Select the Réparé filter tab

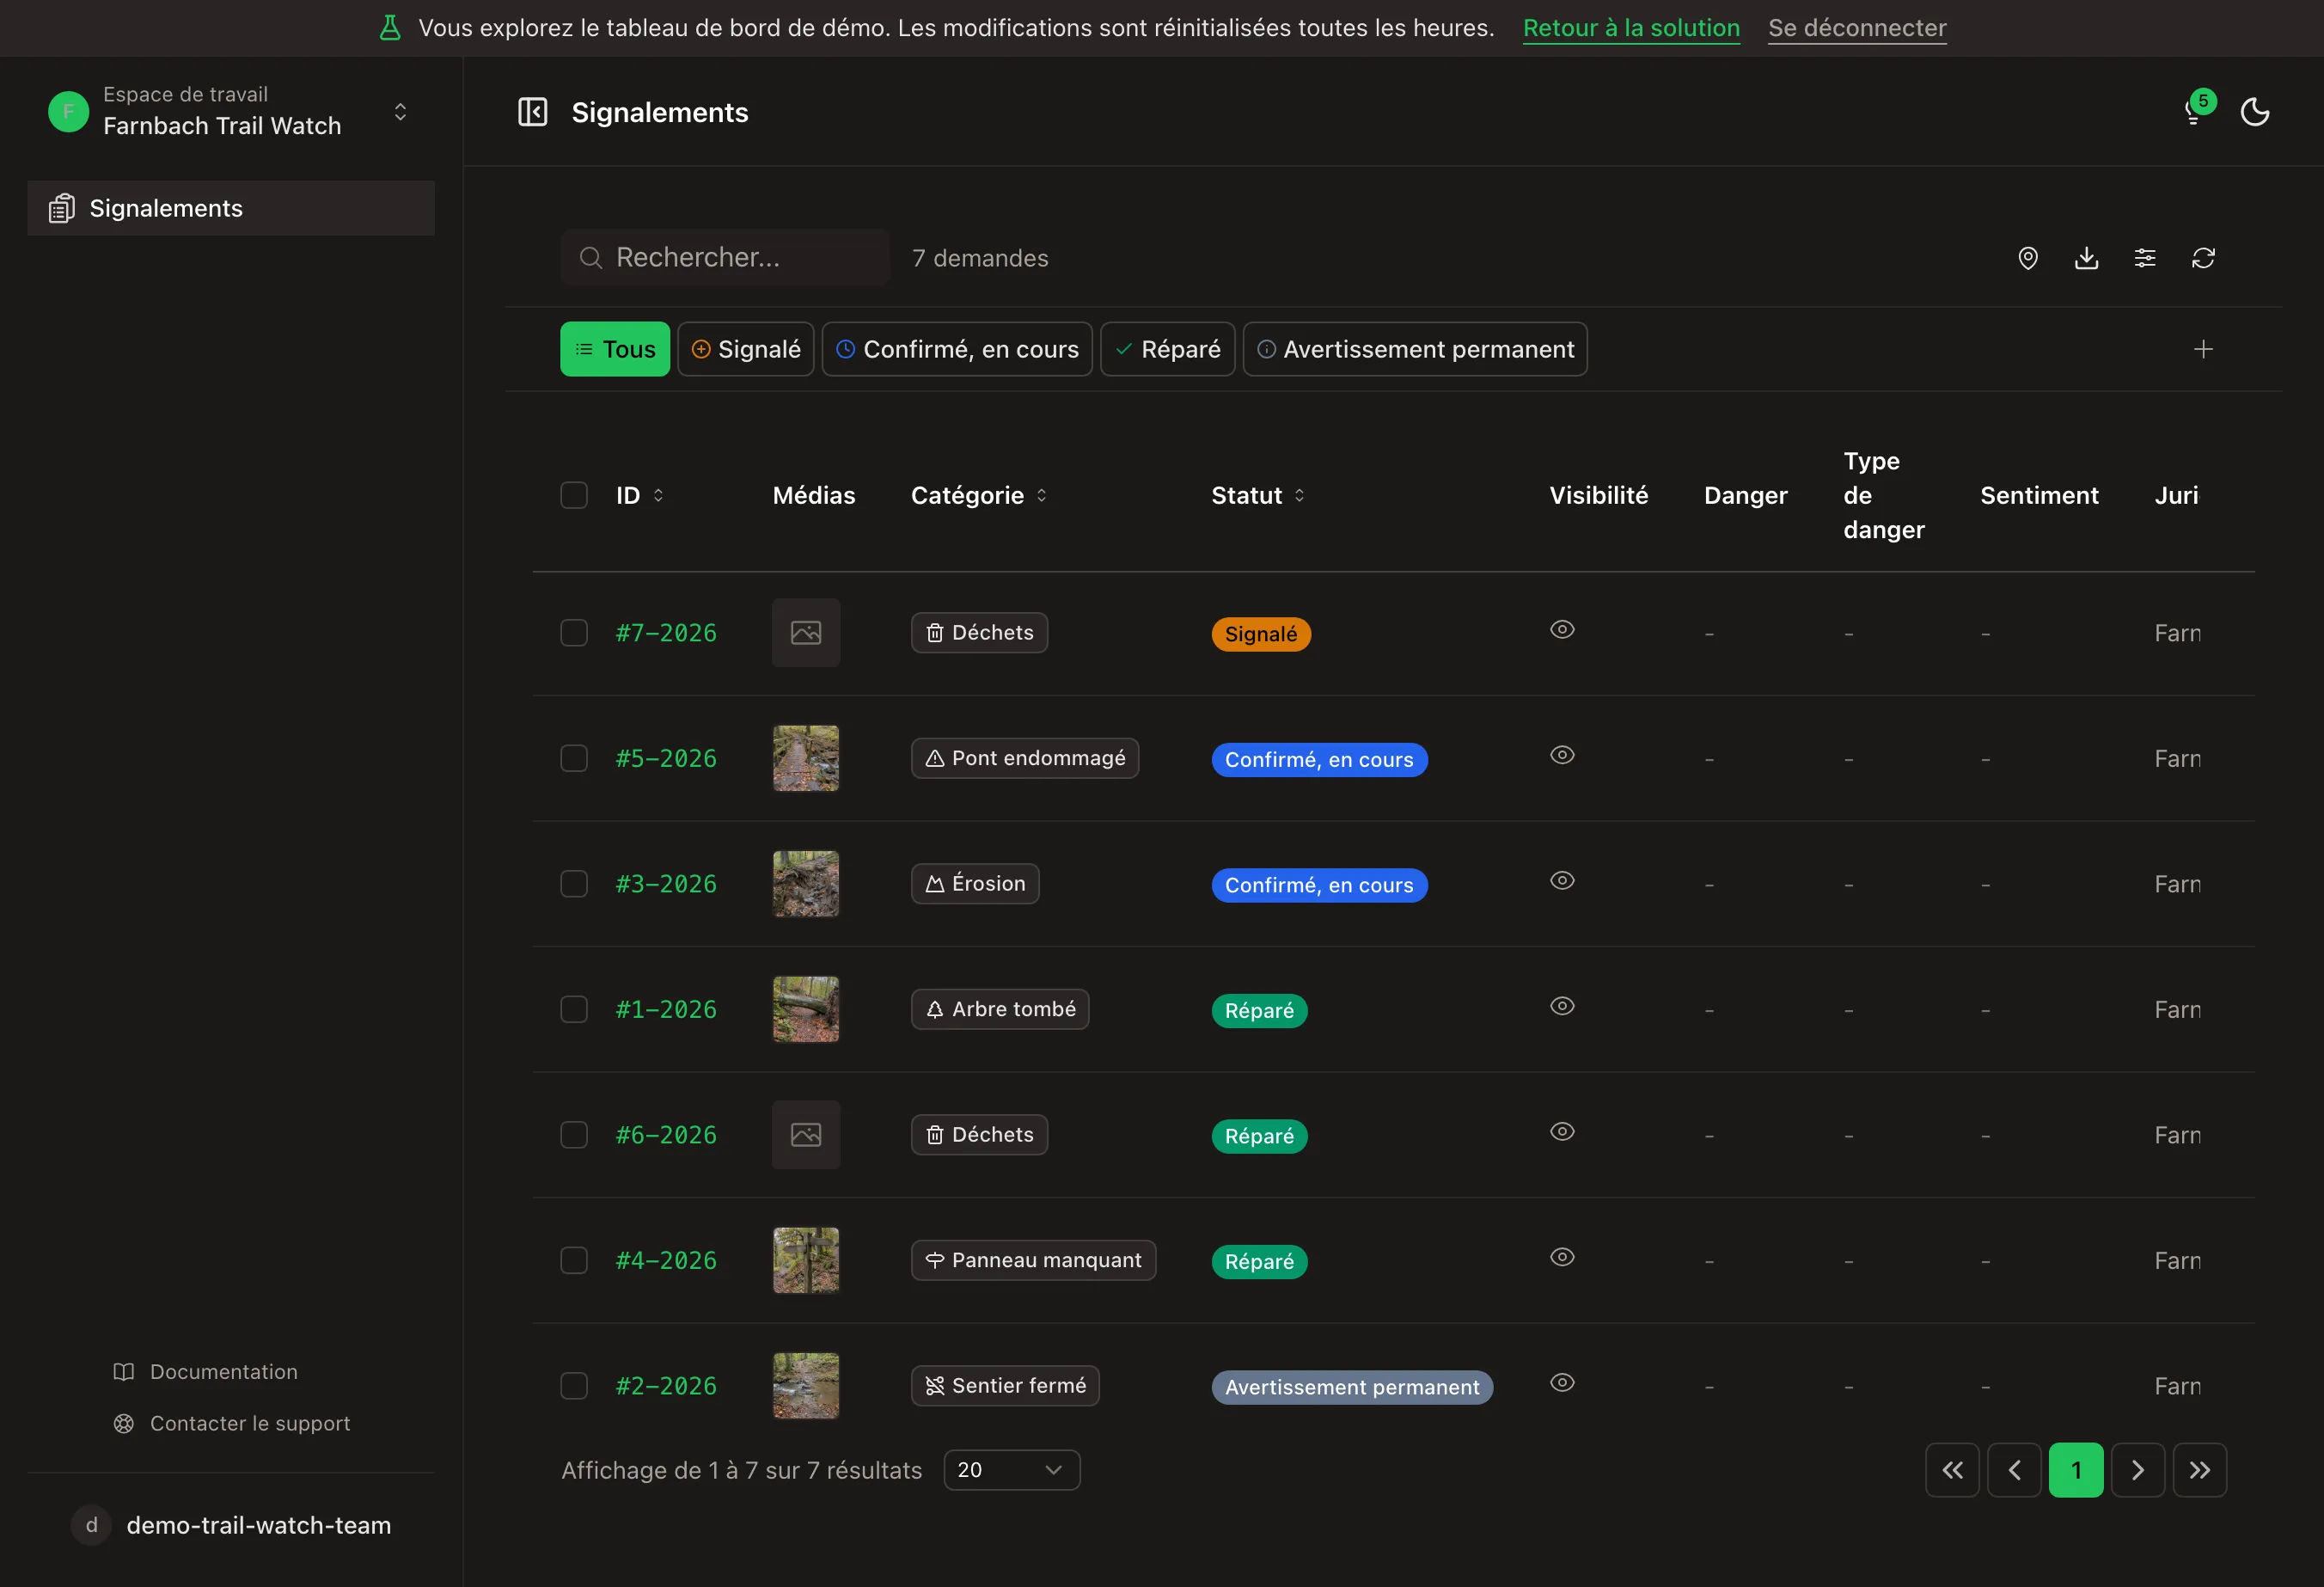(1168, 349)
